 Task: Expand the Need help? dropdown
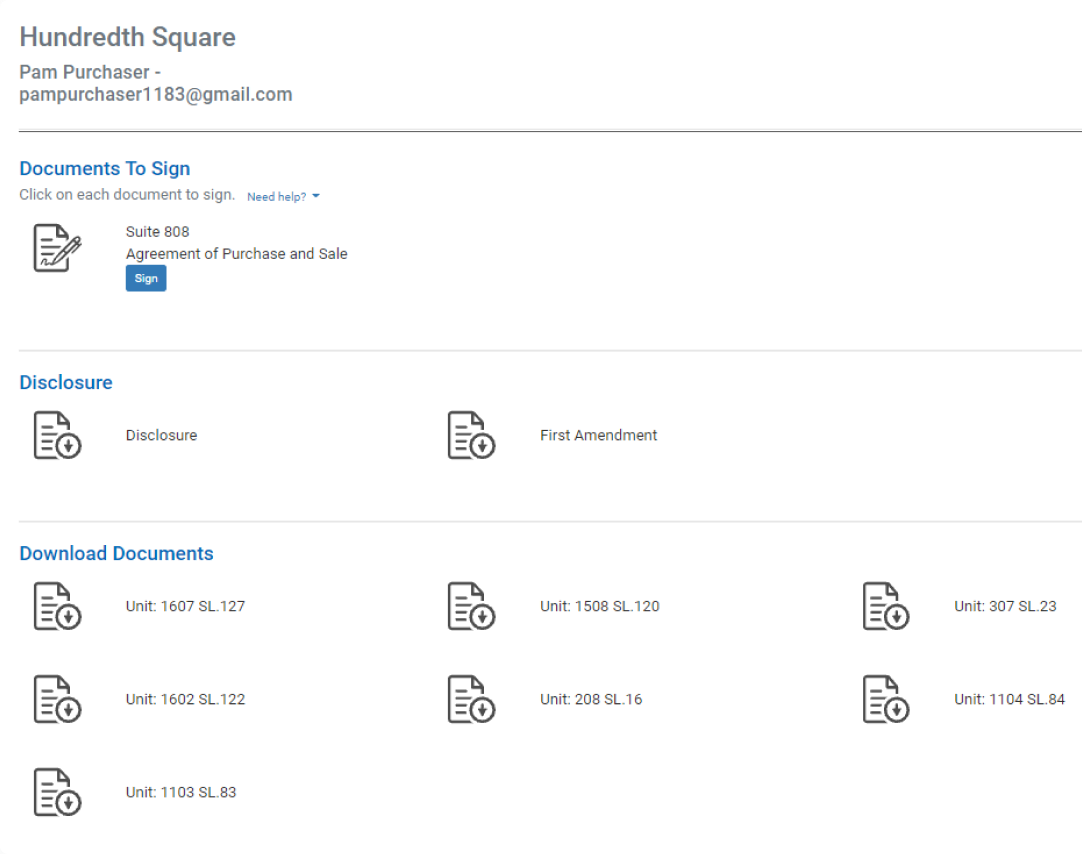click(x=283, y=197)
